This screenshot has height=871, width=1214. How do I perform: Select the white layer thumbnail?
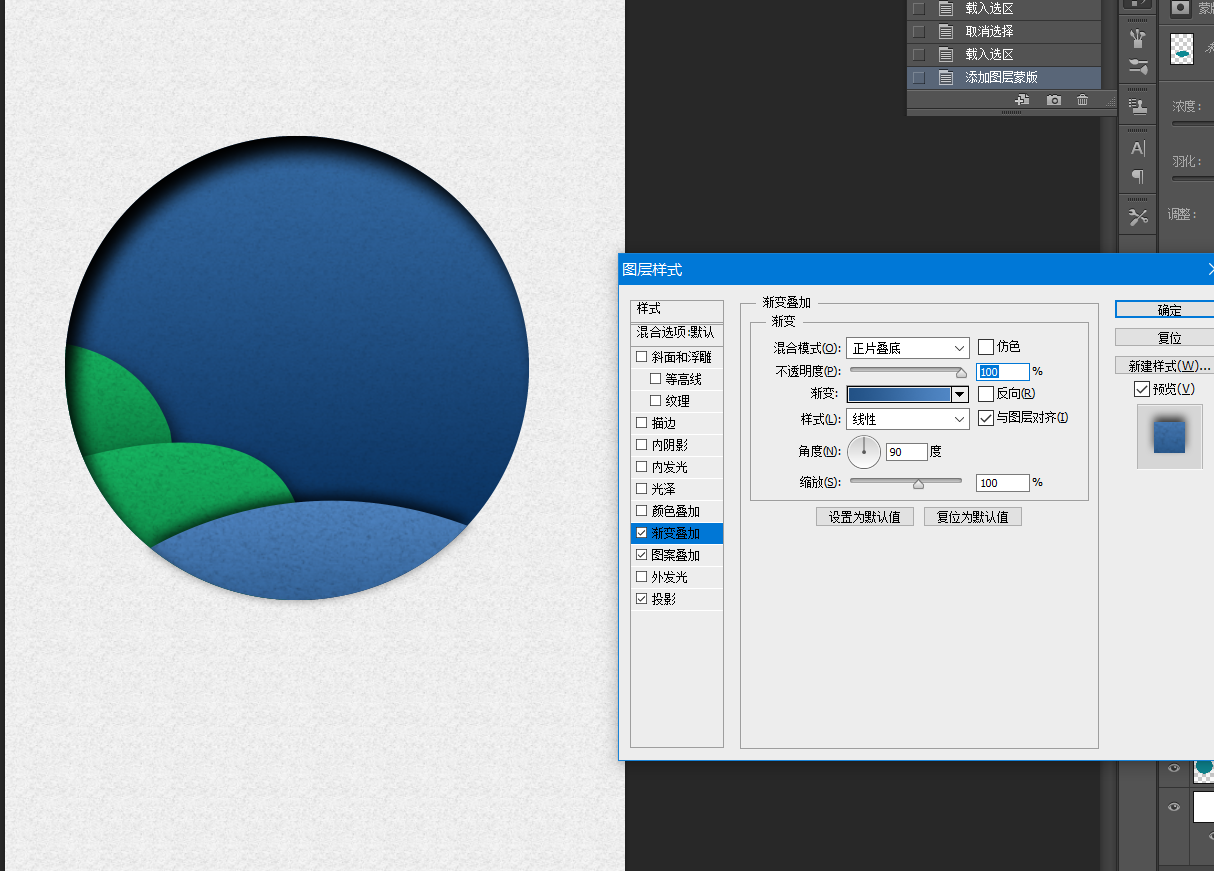pos(1204,806)
